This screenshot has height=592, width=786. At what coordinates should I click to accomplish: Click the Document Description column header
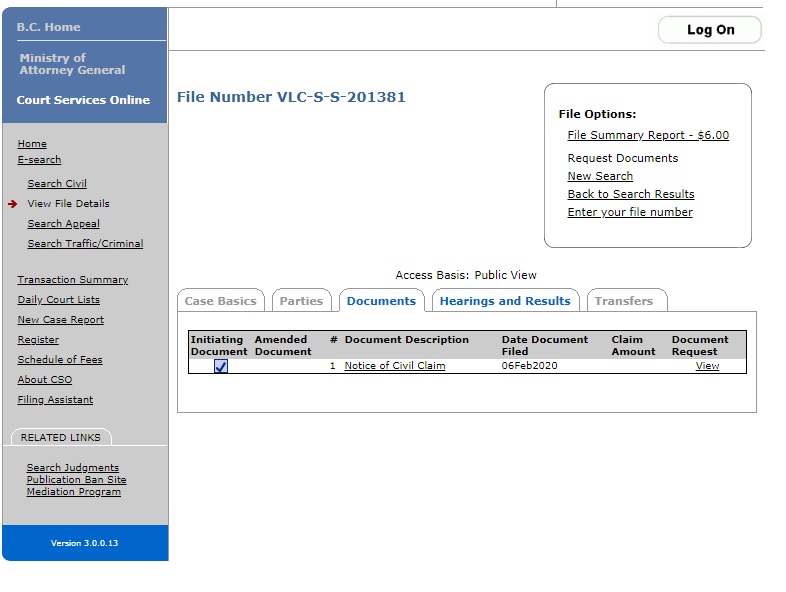407,340
